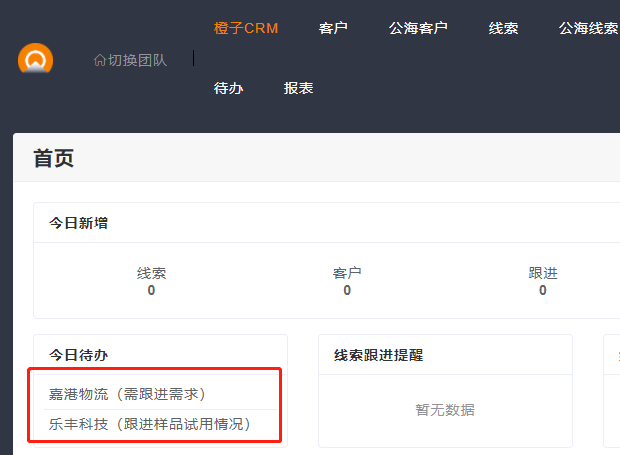Viewport: 620px width, 455px height.
Task: Click the 线索 count under 今日新增
Action: click(x=151, y=290)
